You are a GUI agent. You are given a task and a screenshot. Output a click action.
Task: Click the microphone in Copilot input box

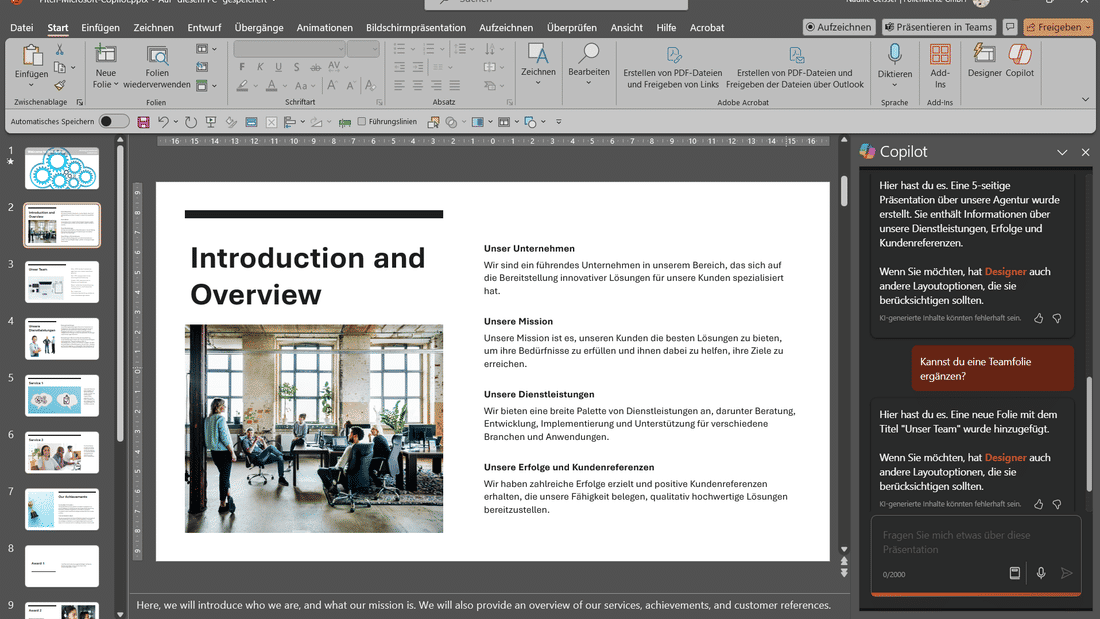1039,573
